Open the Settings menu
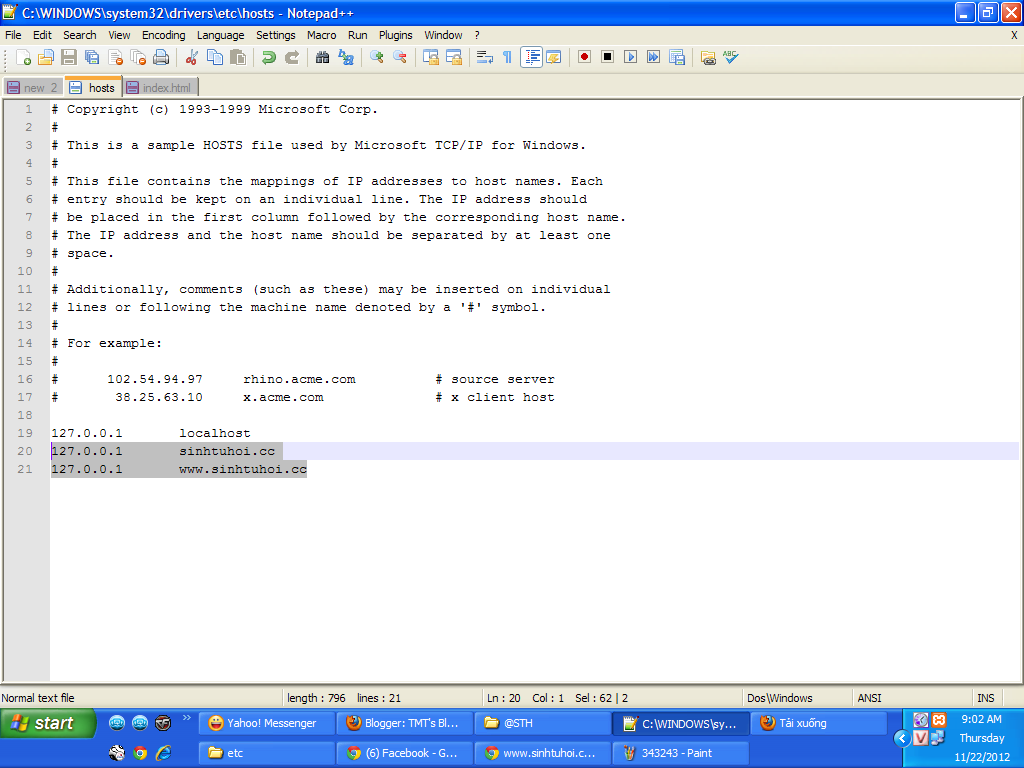This screenshot has width=1024, height=768. [276, 35]
